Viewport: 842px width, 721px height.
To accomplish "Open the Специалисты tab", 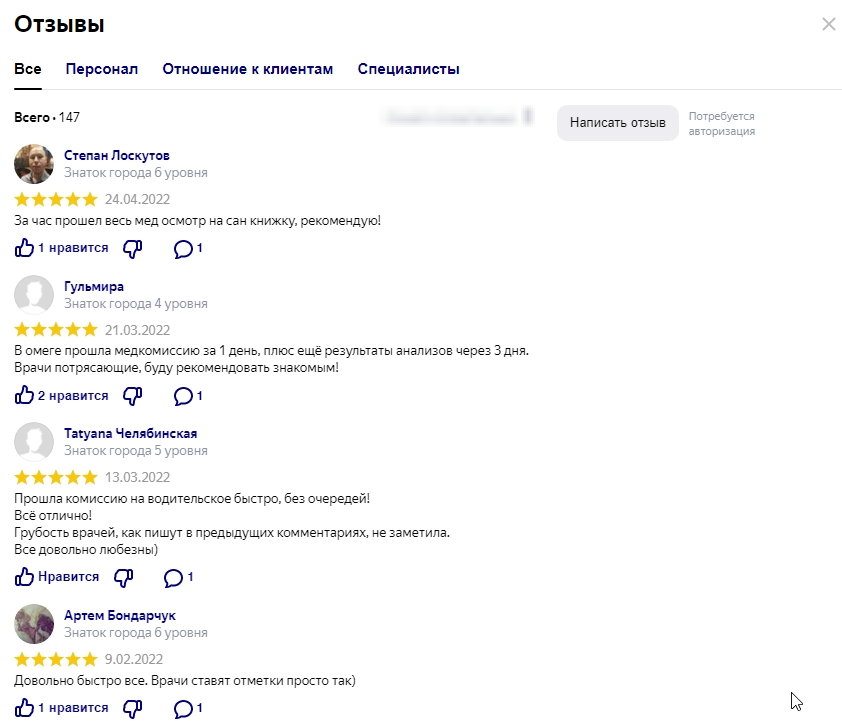I will [408, 69].
